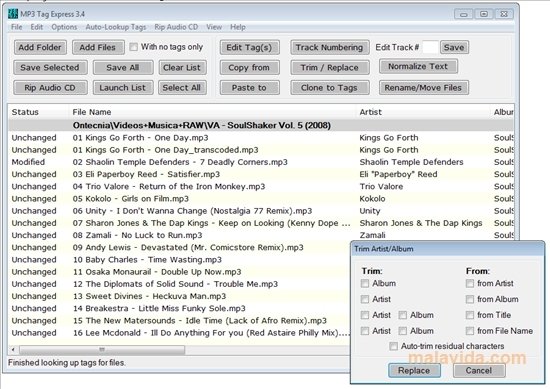The height and width of the screenshot is (389, 550).
Task: Select the SoulShaker Vol. 5 folder group row
Action: click(261, 126)
